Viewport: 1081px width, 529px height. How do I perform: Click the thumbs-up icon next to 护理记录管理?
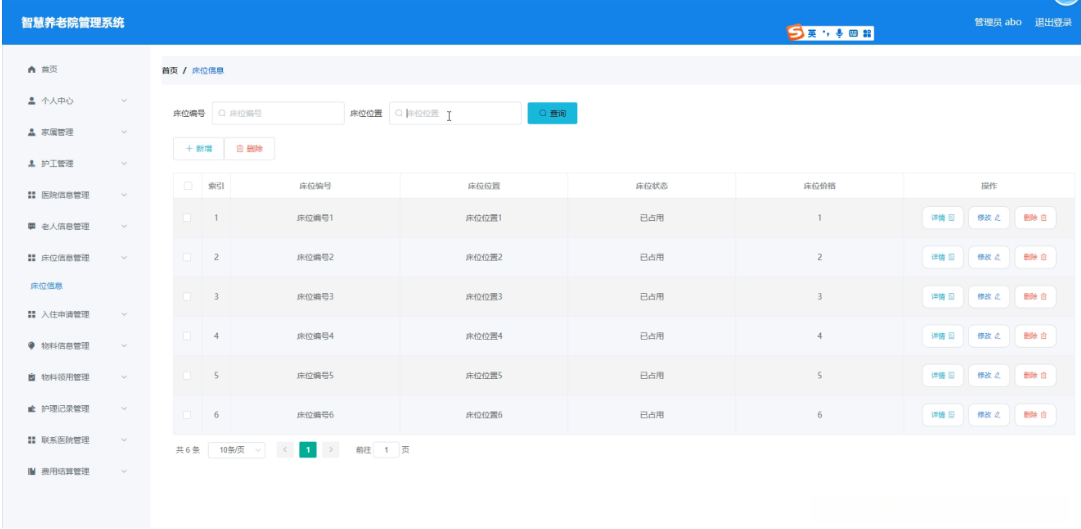click(x=31, y=409)
